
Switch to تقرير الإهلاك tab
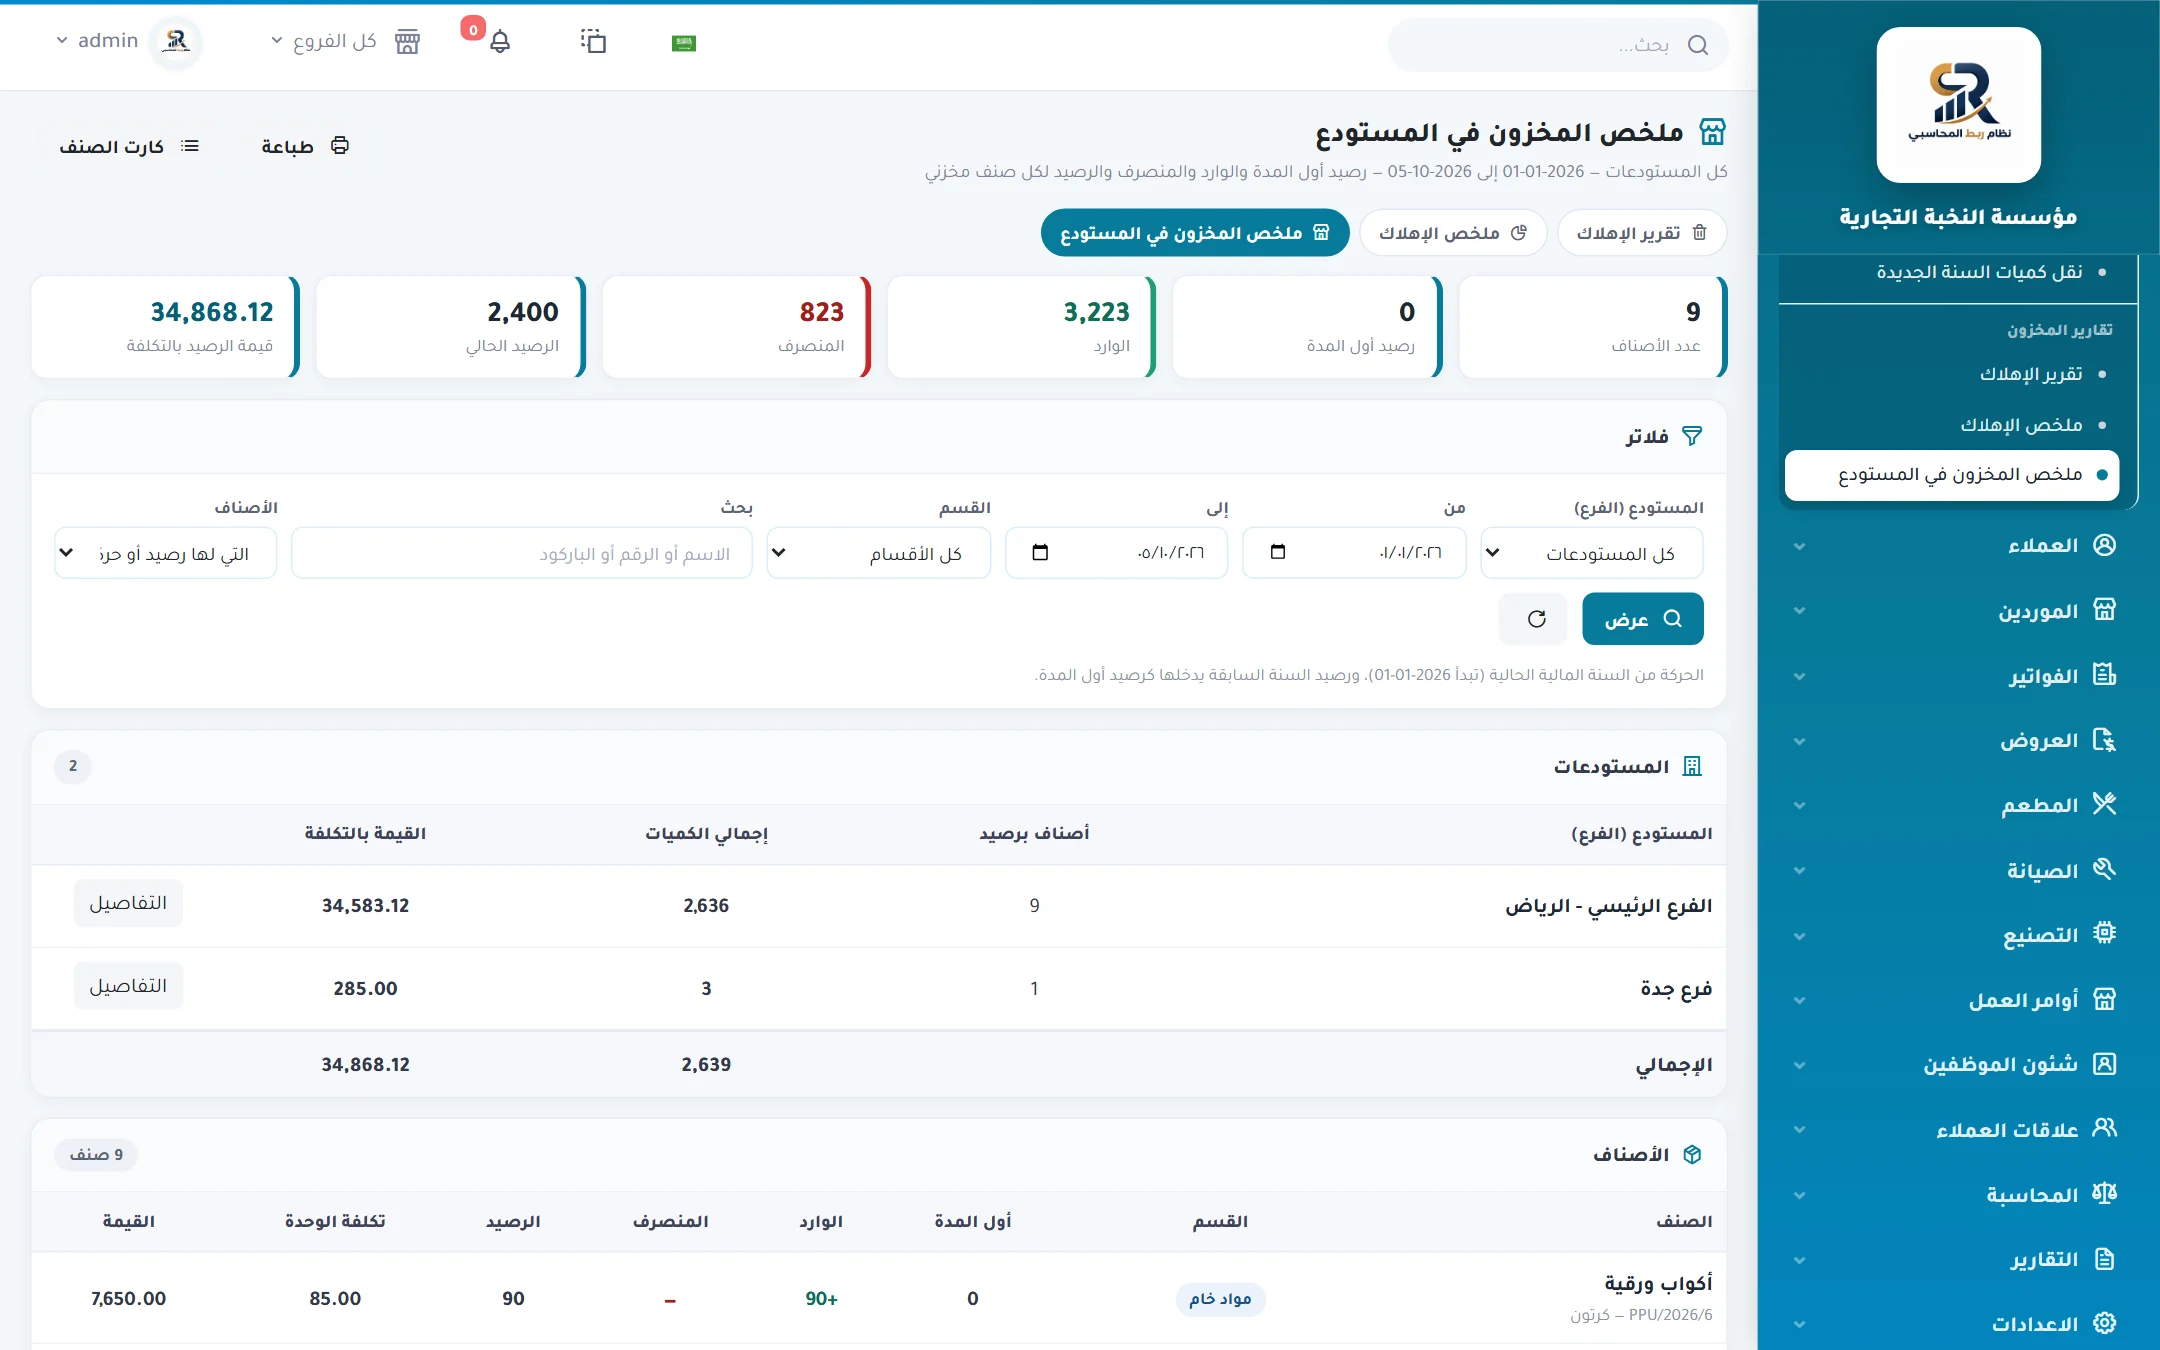(x=1642, y=233)
